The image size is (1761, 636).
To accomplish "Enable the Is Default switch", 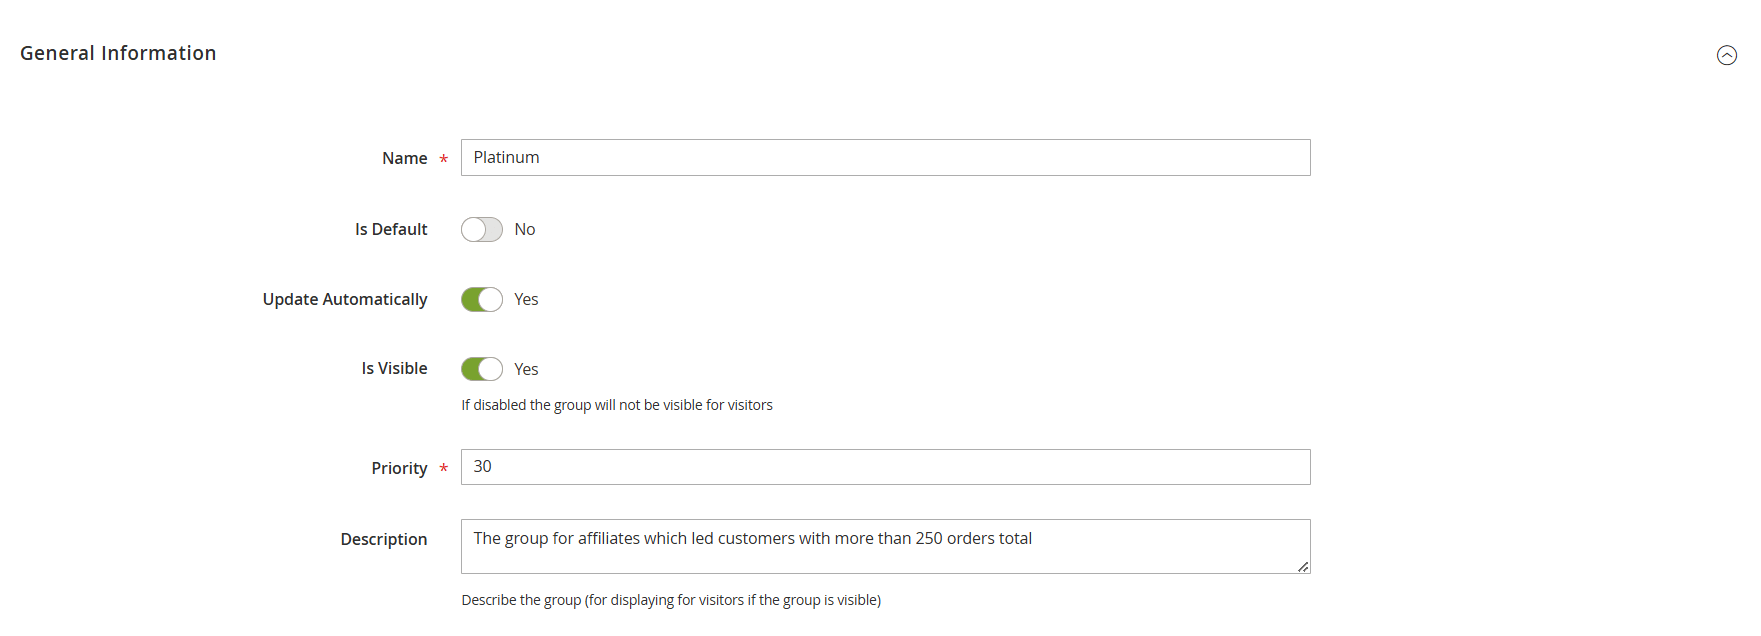I will [x=481, y=229].
